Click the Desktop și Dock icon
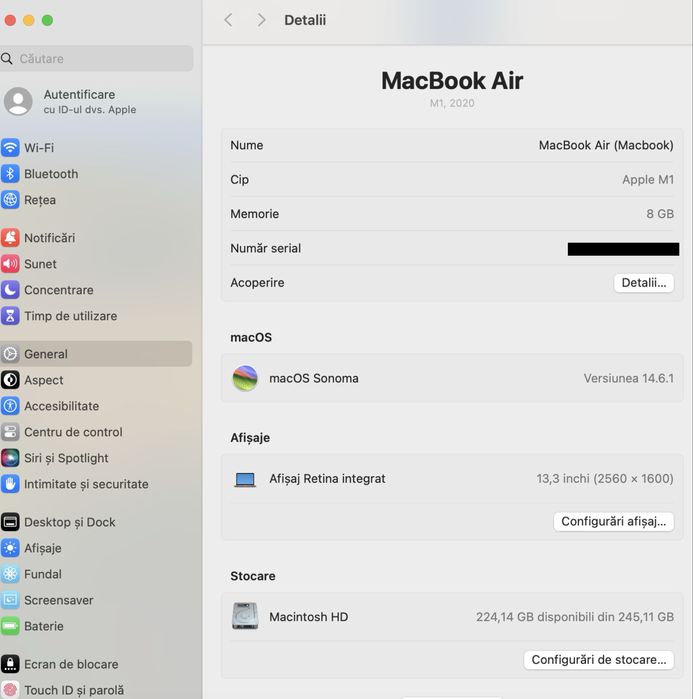693x699 pixels. pos(10,522)
